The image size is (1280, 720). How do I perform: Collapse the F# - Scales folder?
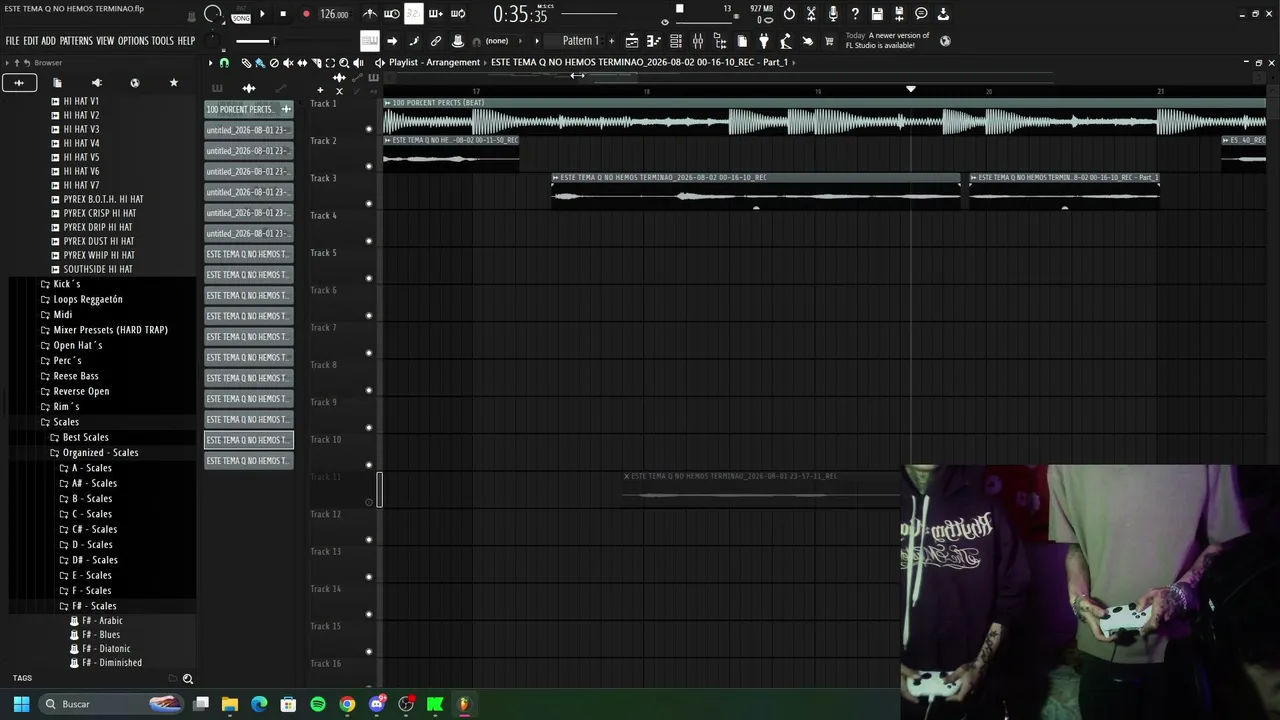[94, 606]
